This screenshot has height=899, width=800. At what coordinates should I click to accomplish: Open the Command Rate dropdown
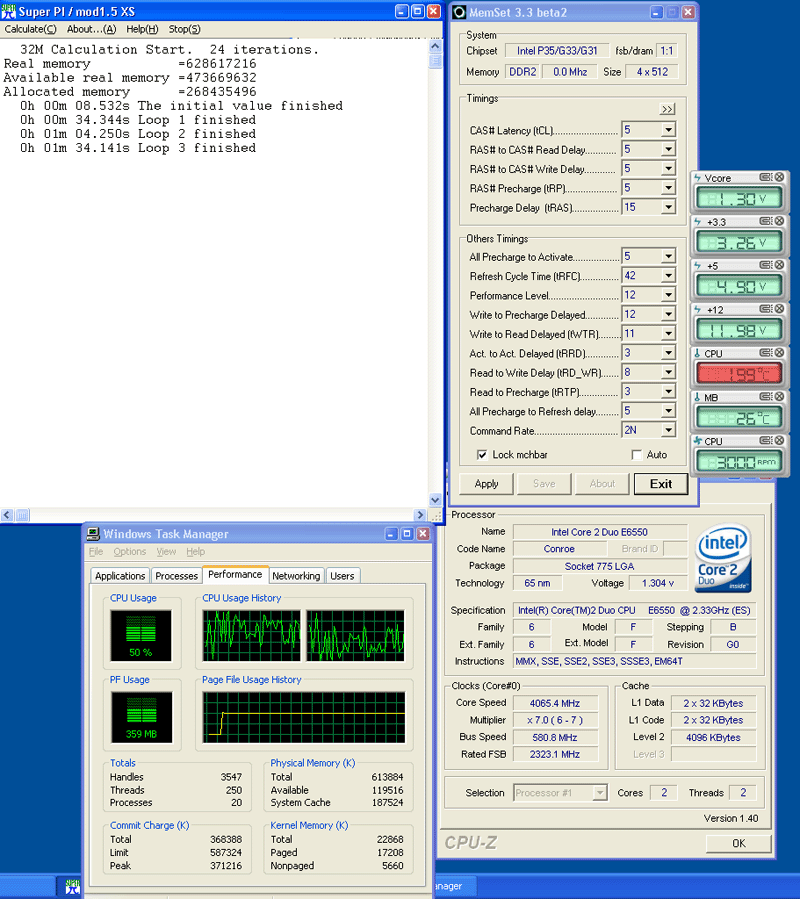coord(668,430)
